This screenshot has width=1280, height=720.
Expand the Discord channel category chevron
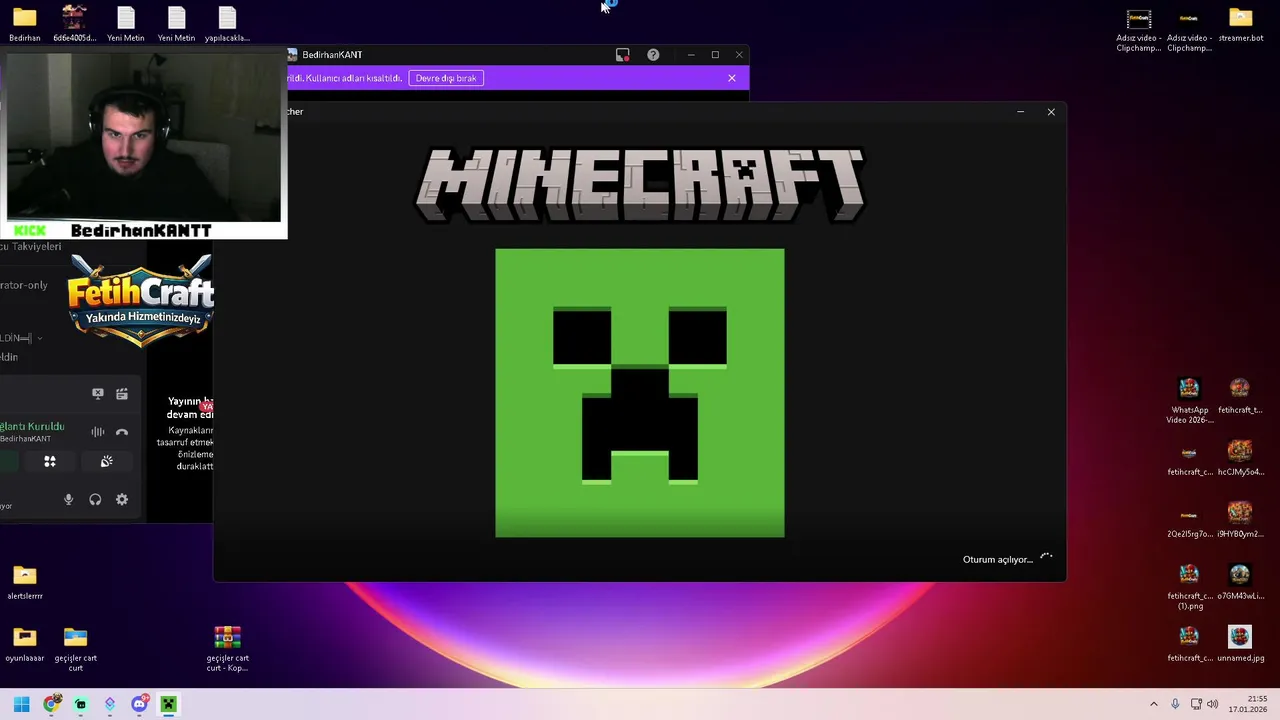point(39,338)
